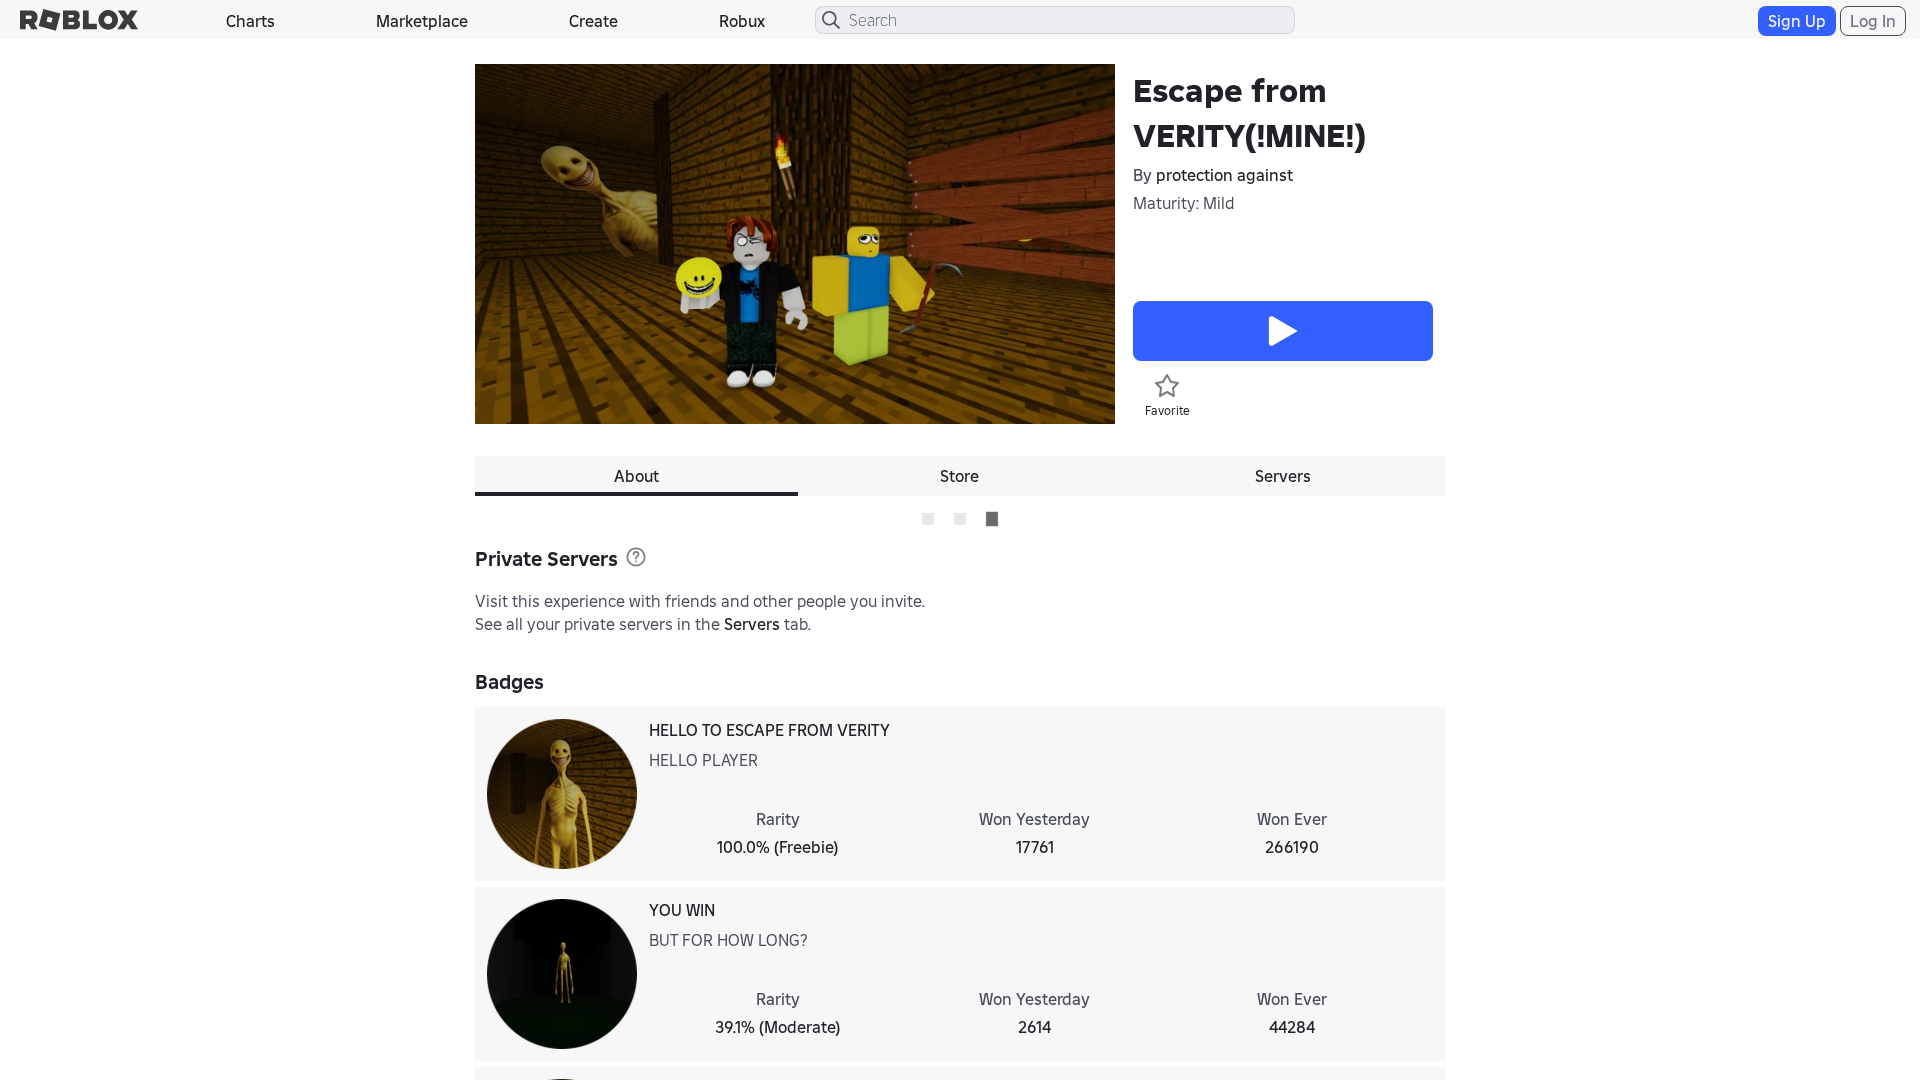Image resolution: width=1920 pixels, height=1080 pixels.
Task: Open the Robux page
Action: point(742,21)
